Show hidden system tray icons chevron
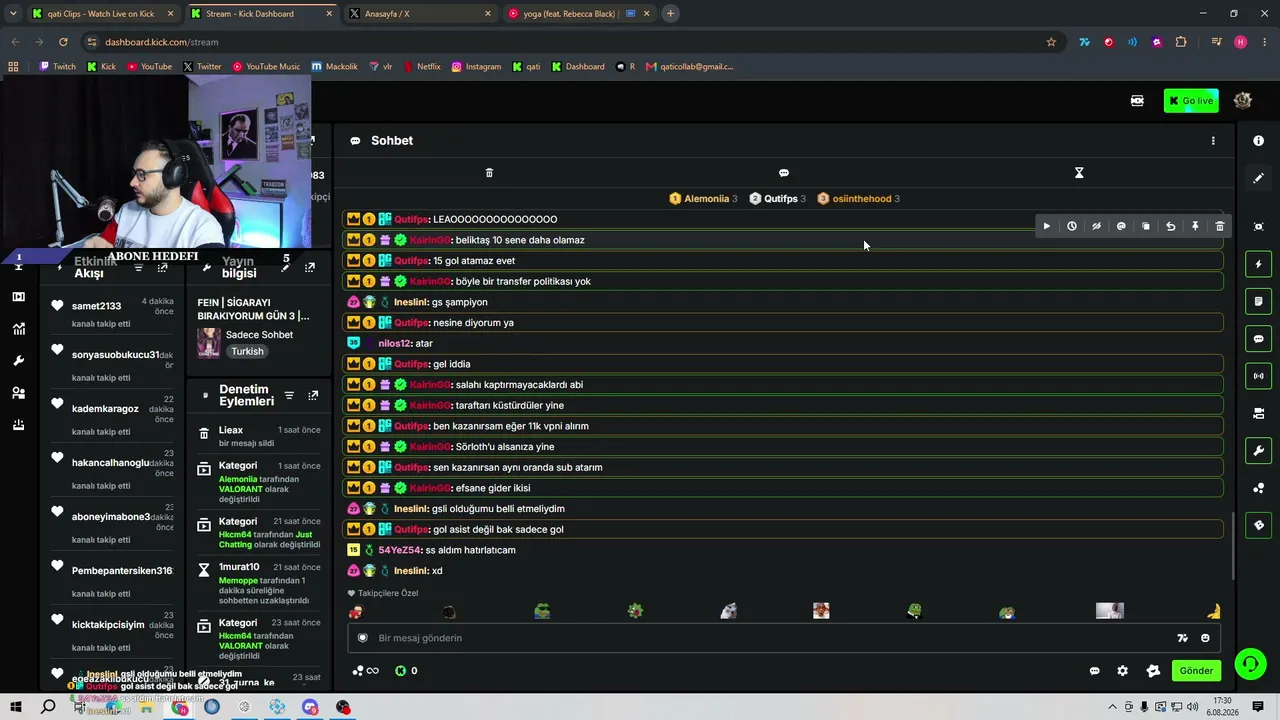This screenshot has height=720, width=1280. tap(1112, 707)
